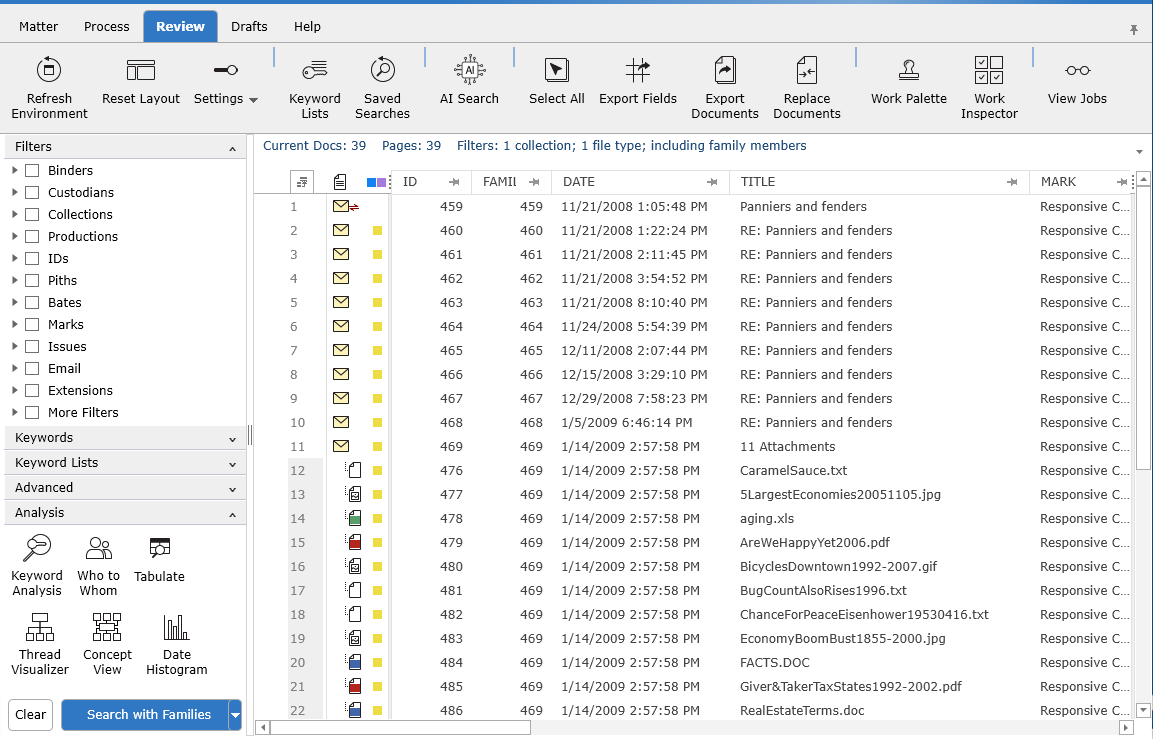1153x739 pixels.
Task: Click the document type column icon
Action: [340, 182]
